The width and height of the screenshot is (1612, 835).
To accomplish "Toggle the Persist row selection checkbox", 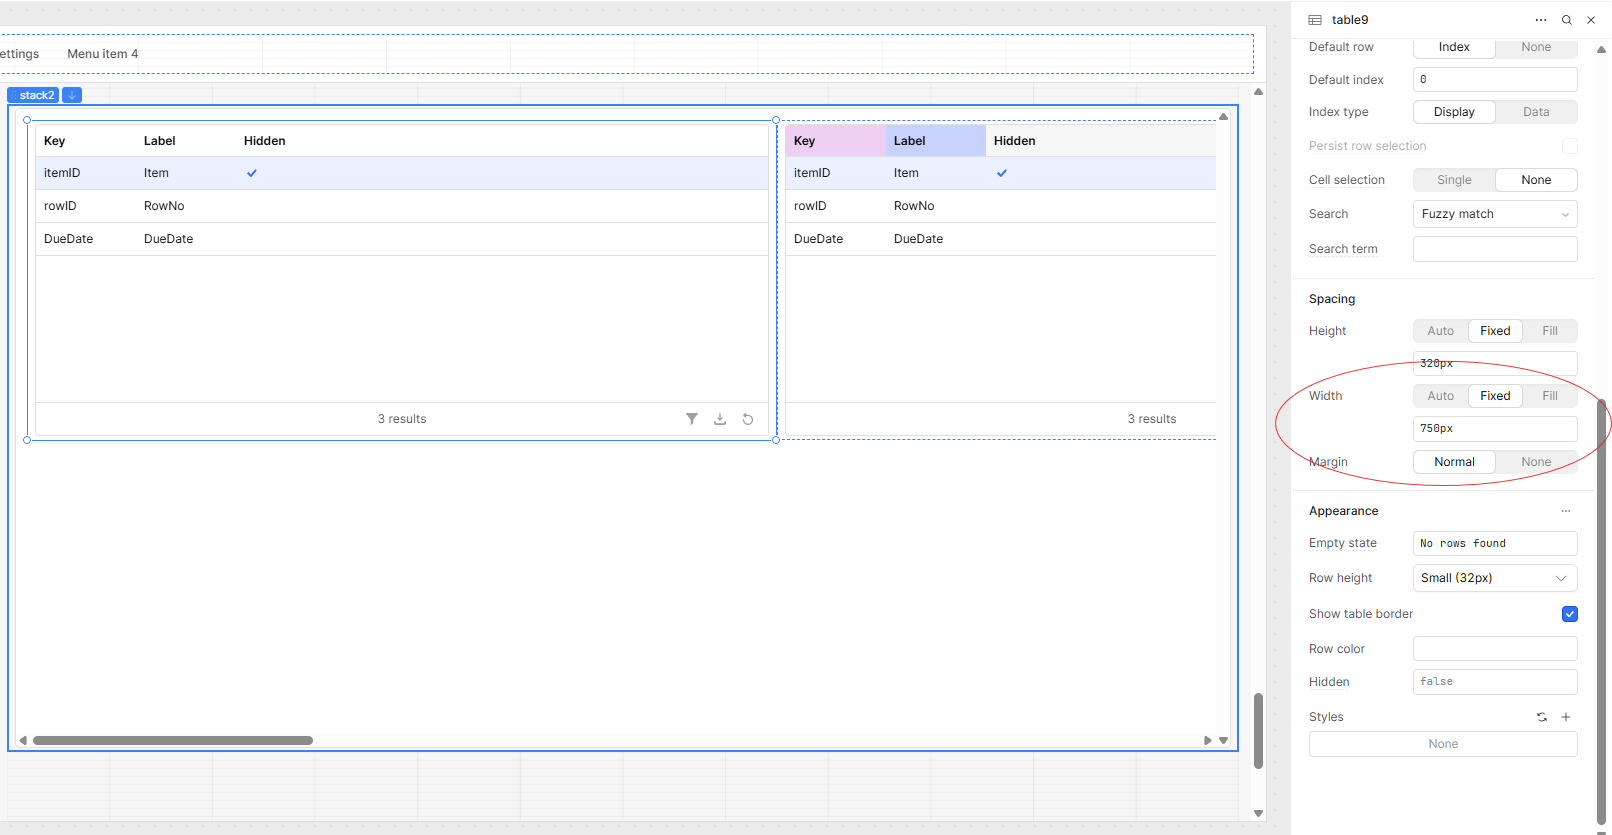I will click(x=1569, y=146).
